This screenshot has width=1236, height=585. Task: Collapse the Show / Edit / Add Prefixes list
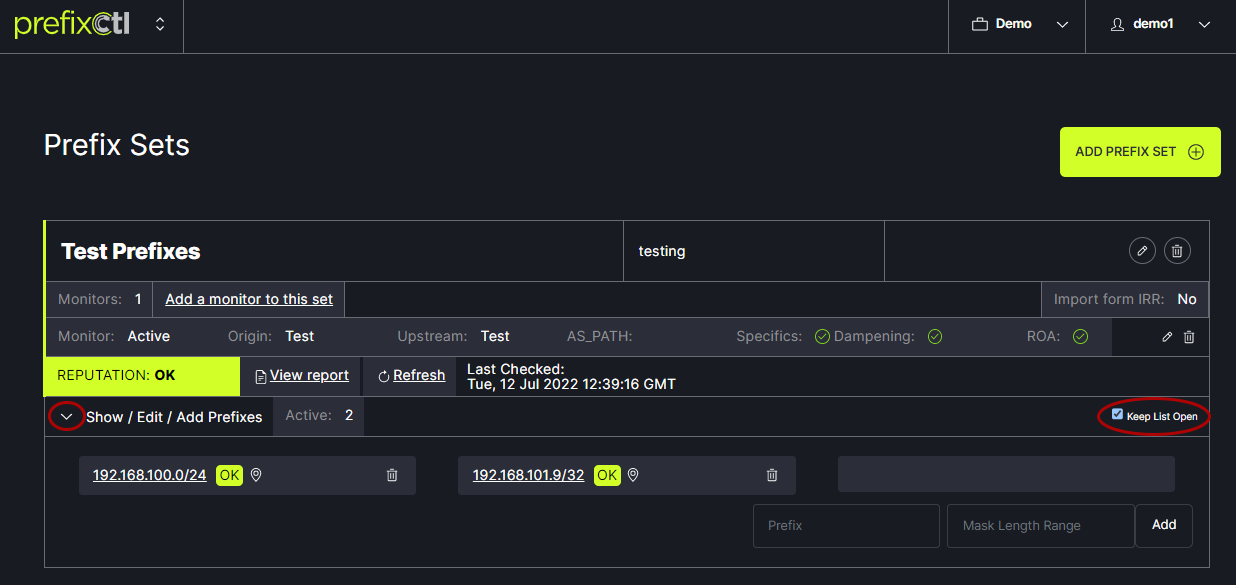click(67, 416)
